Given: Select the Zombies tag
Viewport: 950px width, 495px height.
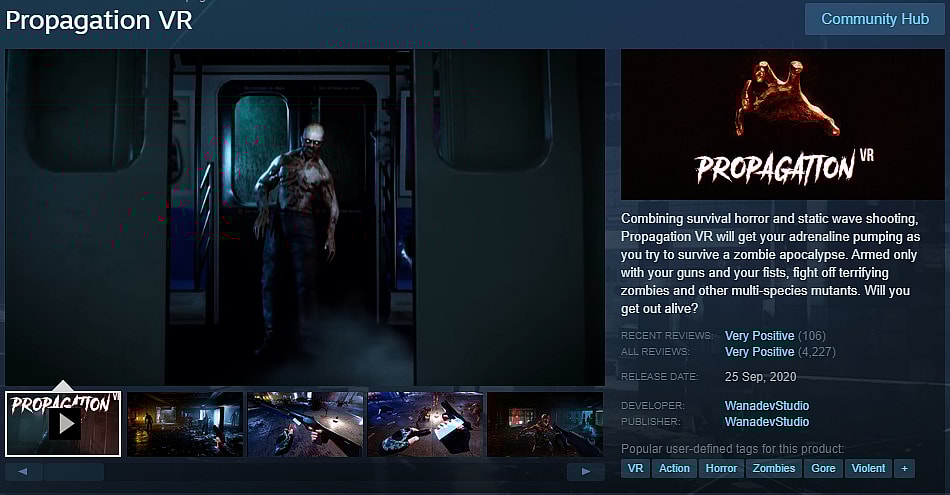Looking at the screenshot, I should point(774,468).
